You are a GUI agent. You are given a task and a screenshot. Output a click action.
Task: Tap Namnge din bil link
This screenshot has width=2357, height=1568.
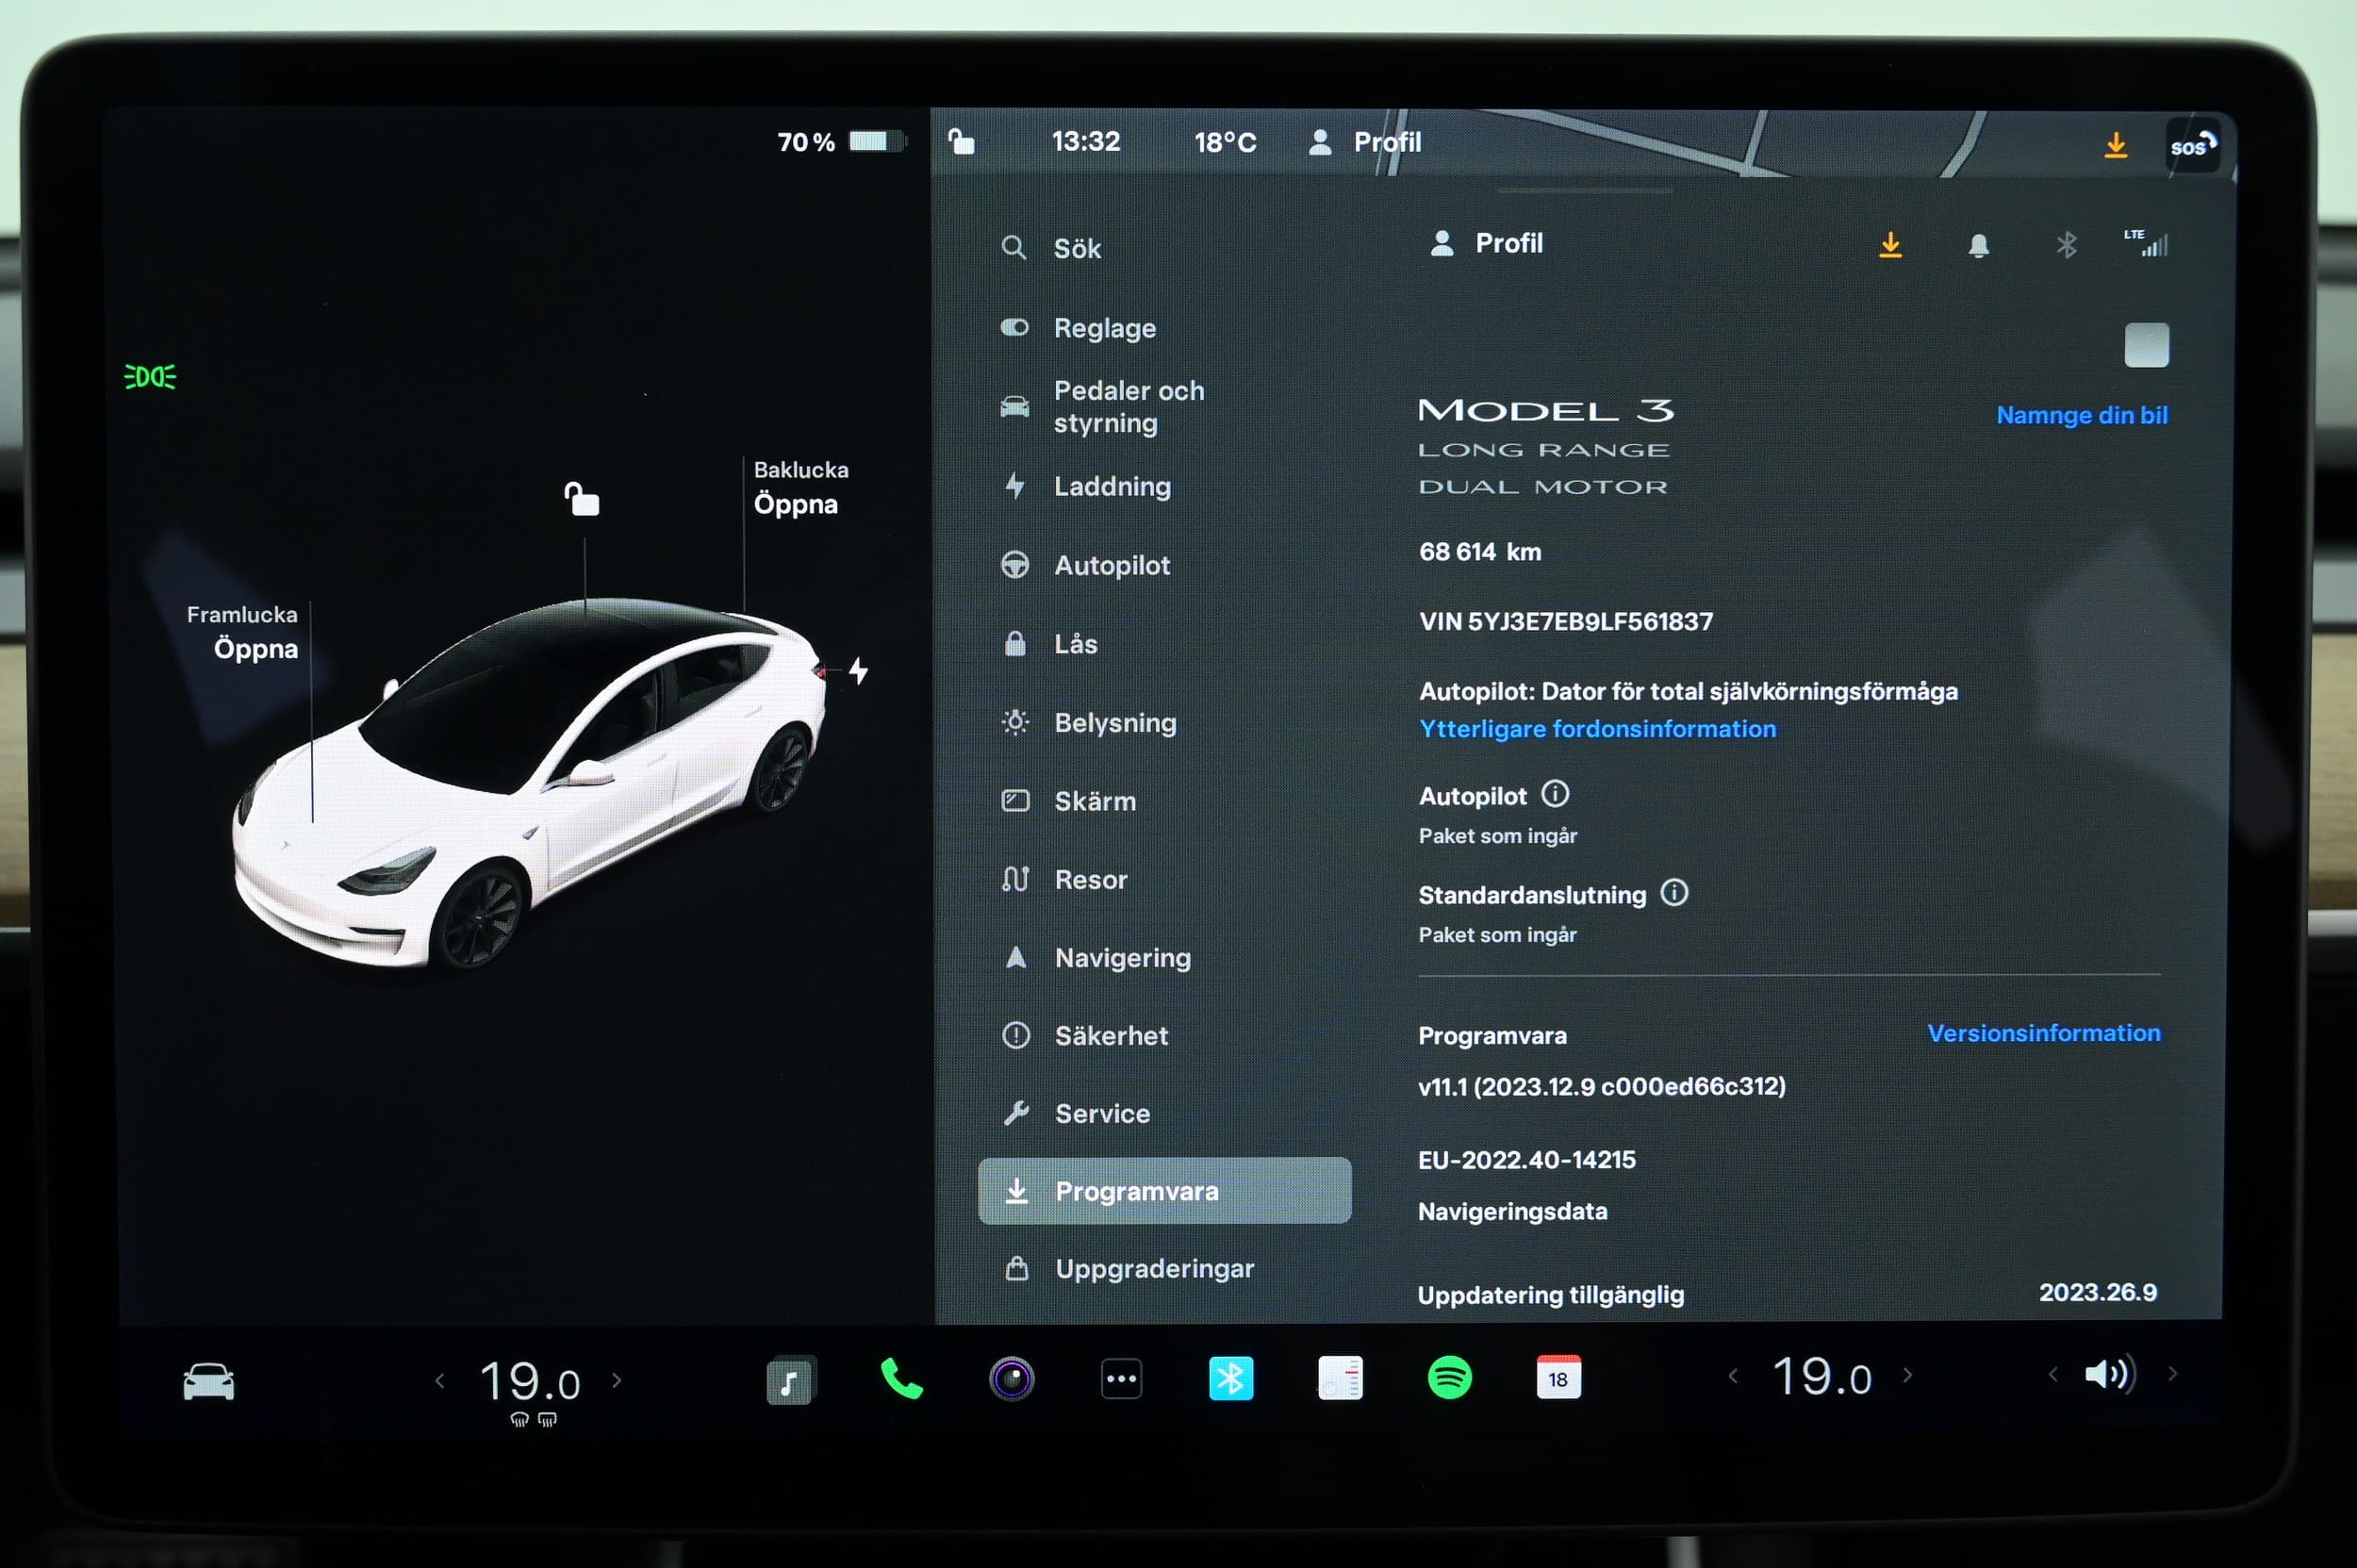coord(2082,415)
